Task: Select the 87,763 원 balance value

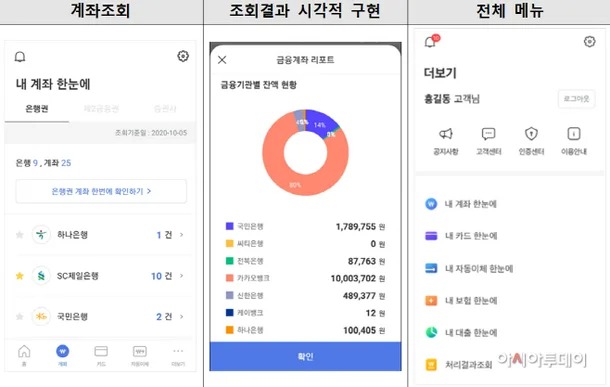Action: [x=366, y=261]
